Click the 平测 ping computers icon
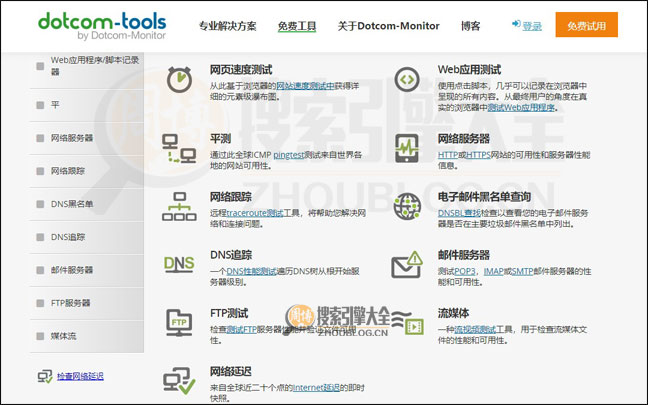 (x=179, y=148)
